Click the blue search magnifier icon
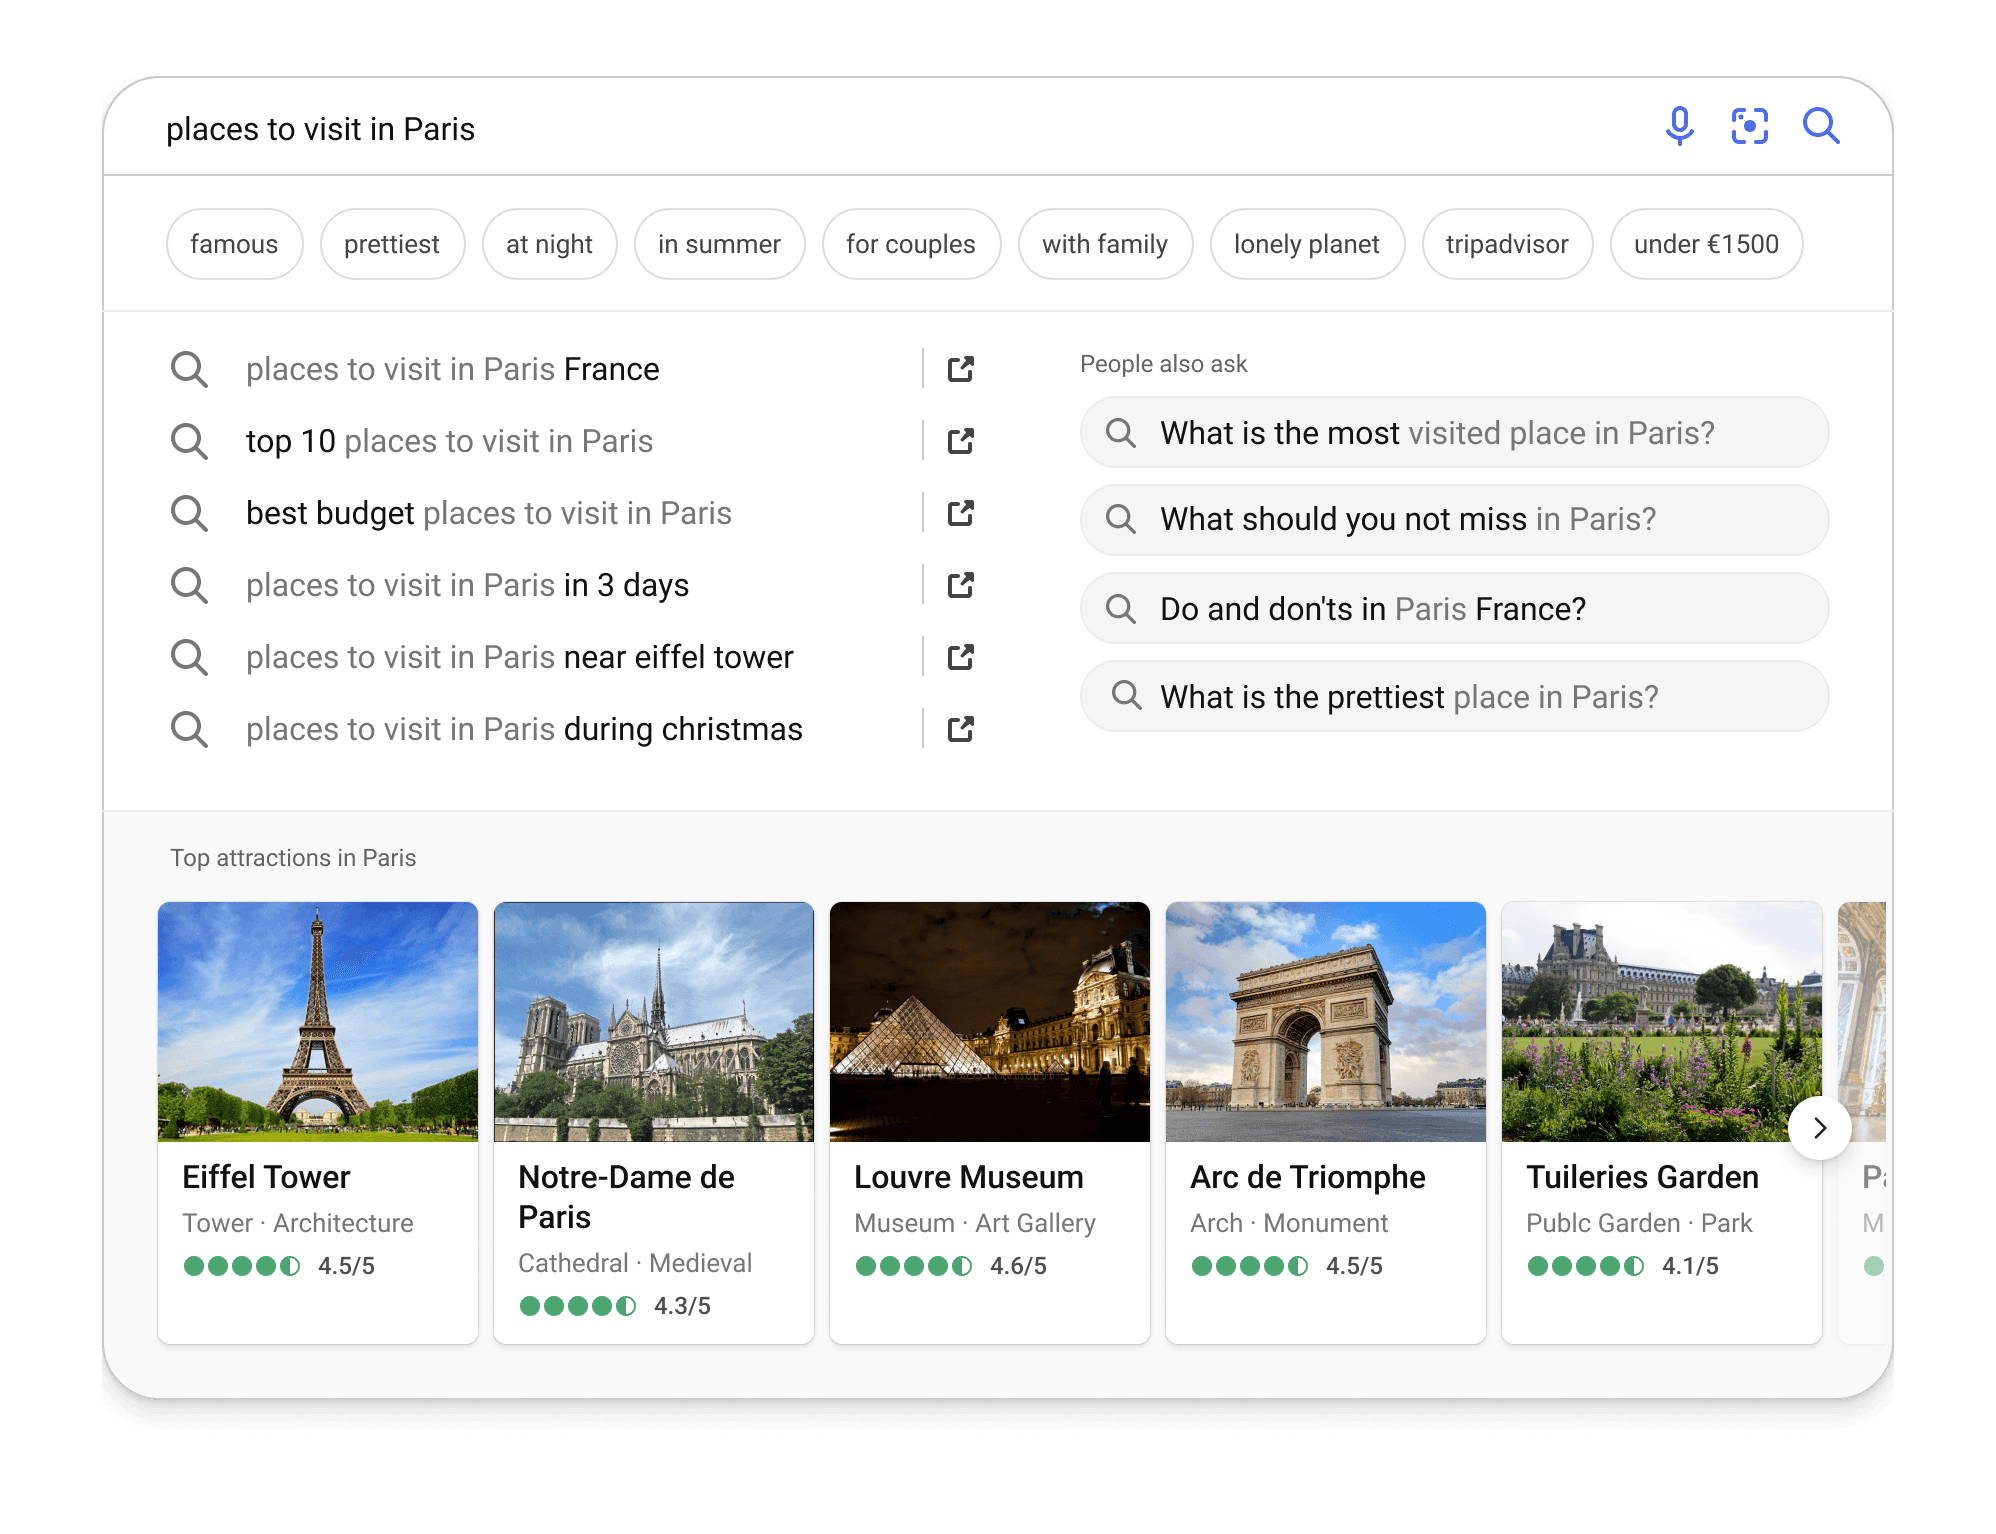Viewport: 1996px width, 1534px height. 1820,127
